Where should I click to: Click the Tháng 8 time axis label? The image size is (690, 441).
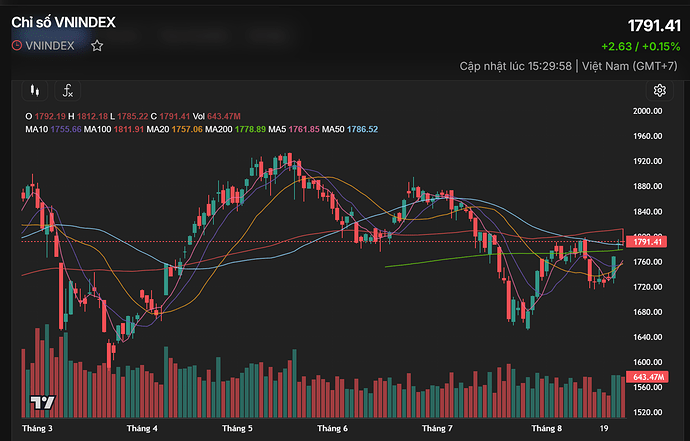tap(547, 428)
